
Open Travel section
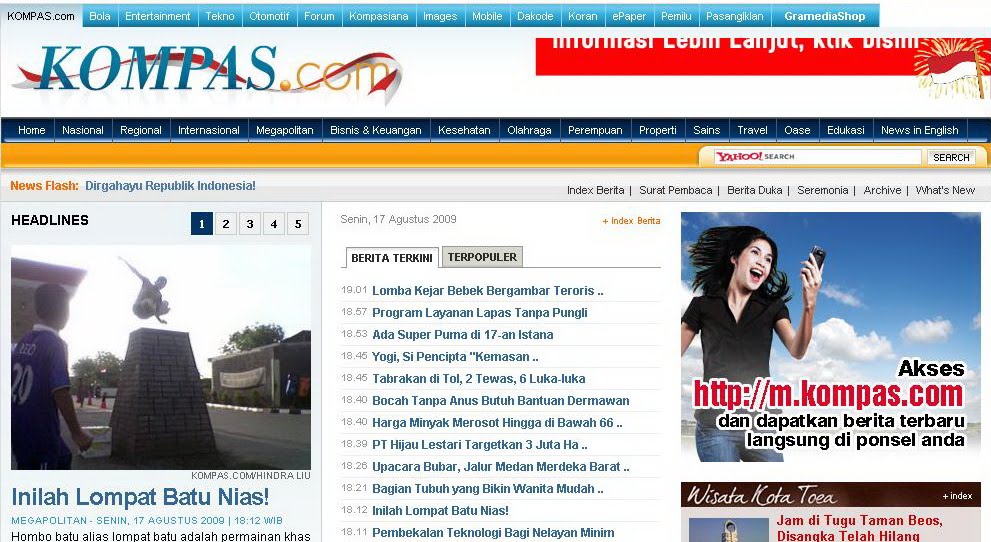coord(752,130)
